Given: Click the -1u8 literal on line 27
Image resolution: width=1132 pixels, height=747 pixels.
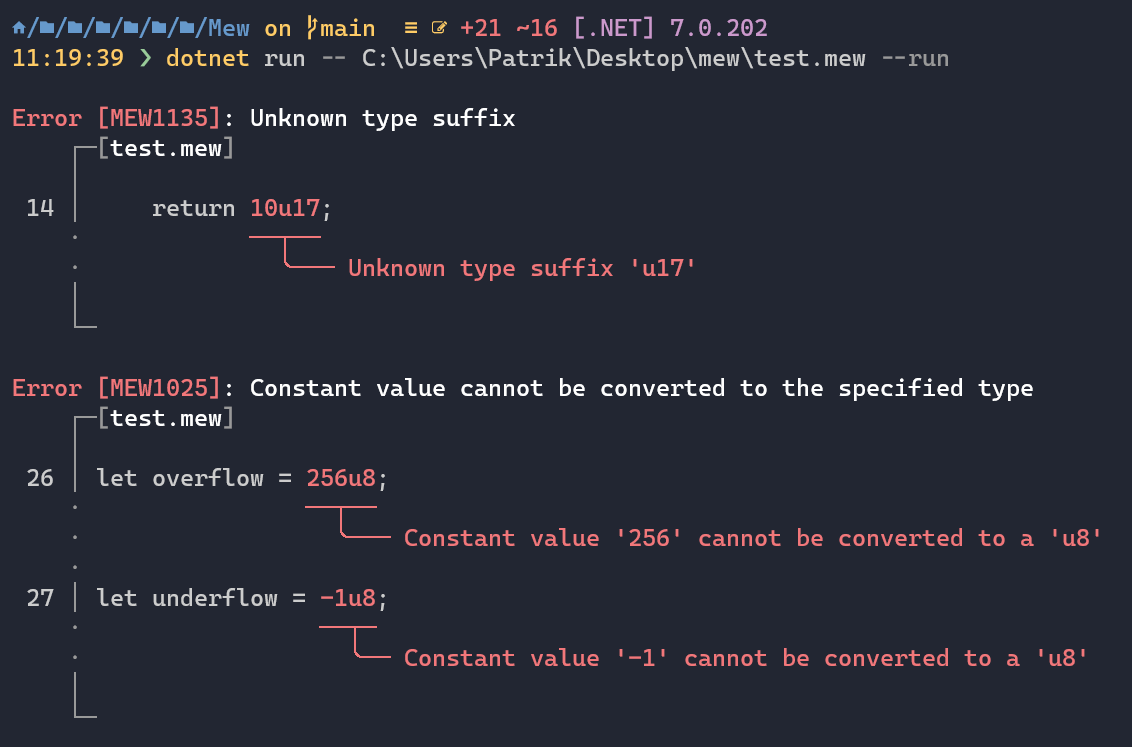Looking at the screenshot, I should point(348,598).
